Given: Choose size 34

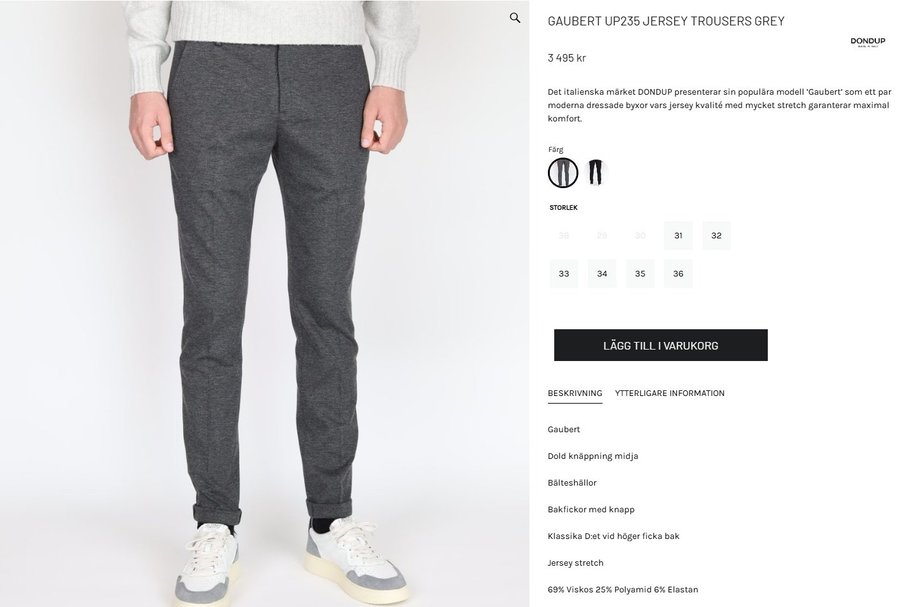Looking at the screenshot, I should [602, 274].
